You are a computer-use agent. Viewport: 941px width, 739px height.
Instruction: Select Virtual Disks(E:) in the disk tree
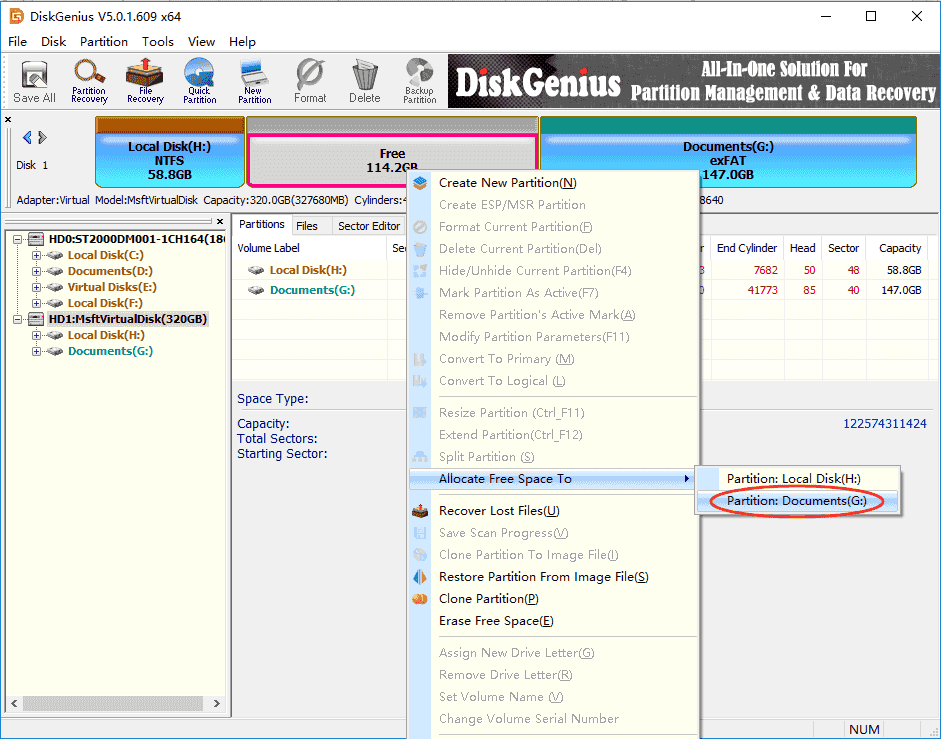click(x=112, y=287)
